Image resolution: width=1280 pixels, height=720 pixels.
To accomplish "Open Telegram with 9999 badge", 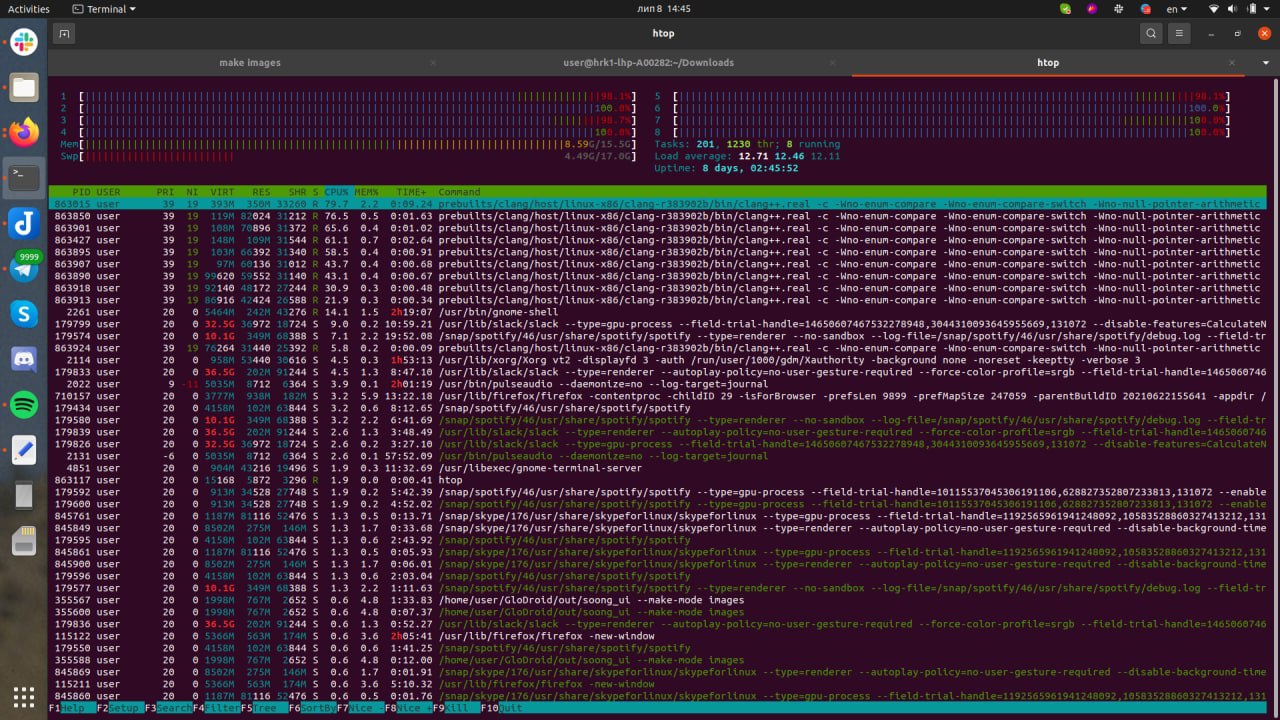I will click(x=24, y=268).
